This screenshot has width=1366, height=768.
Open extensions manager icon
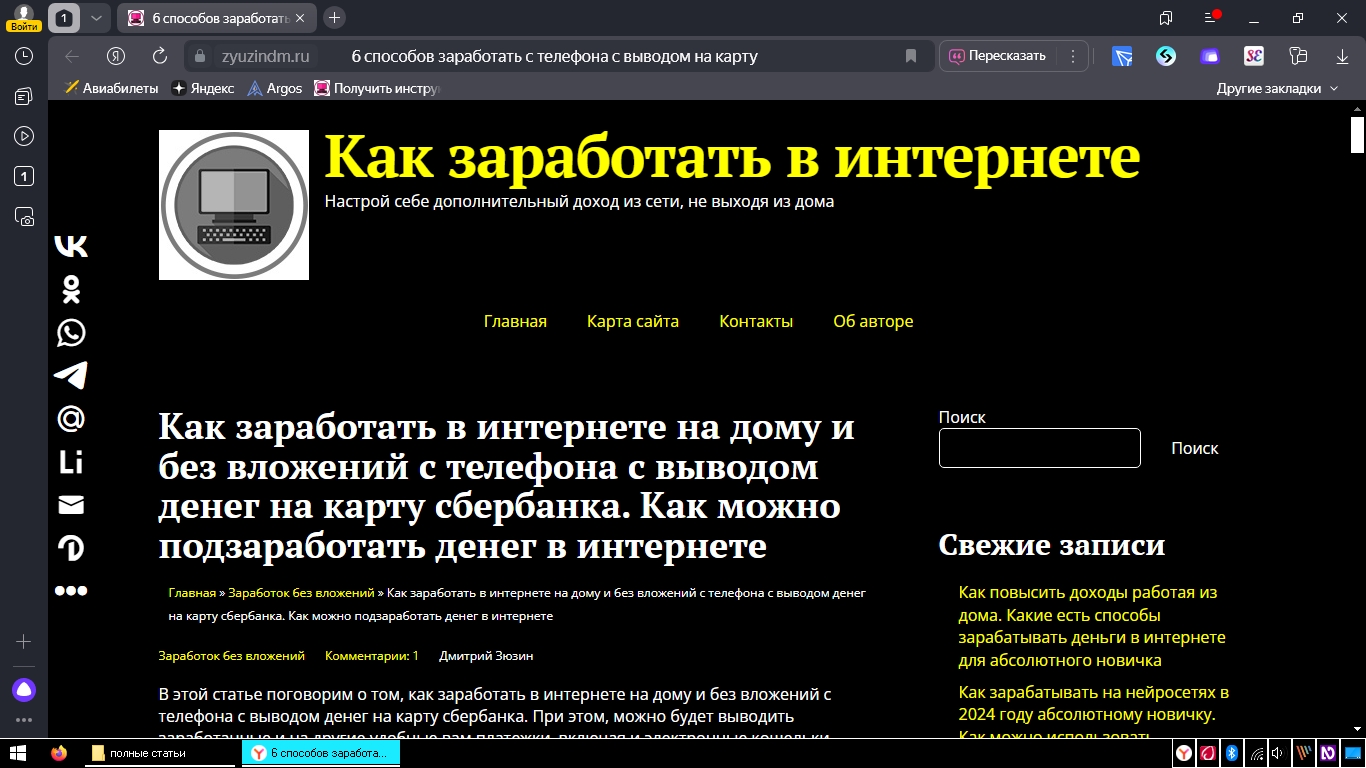point(1298,56)
